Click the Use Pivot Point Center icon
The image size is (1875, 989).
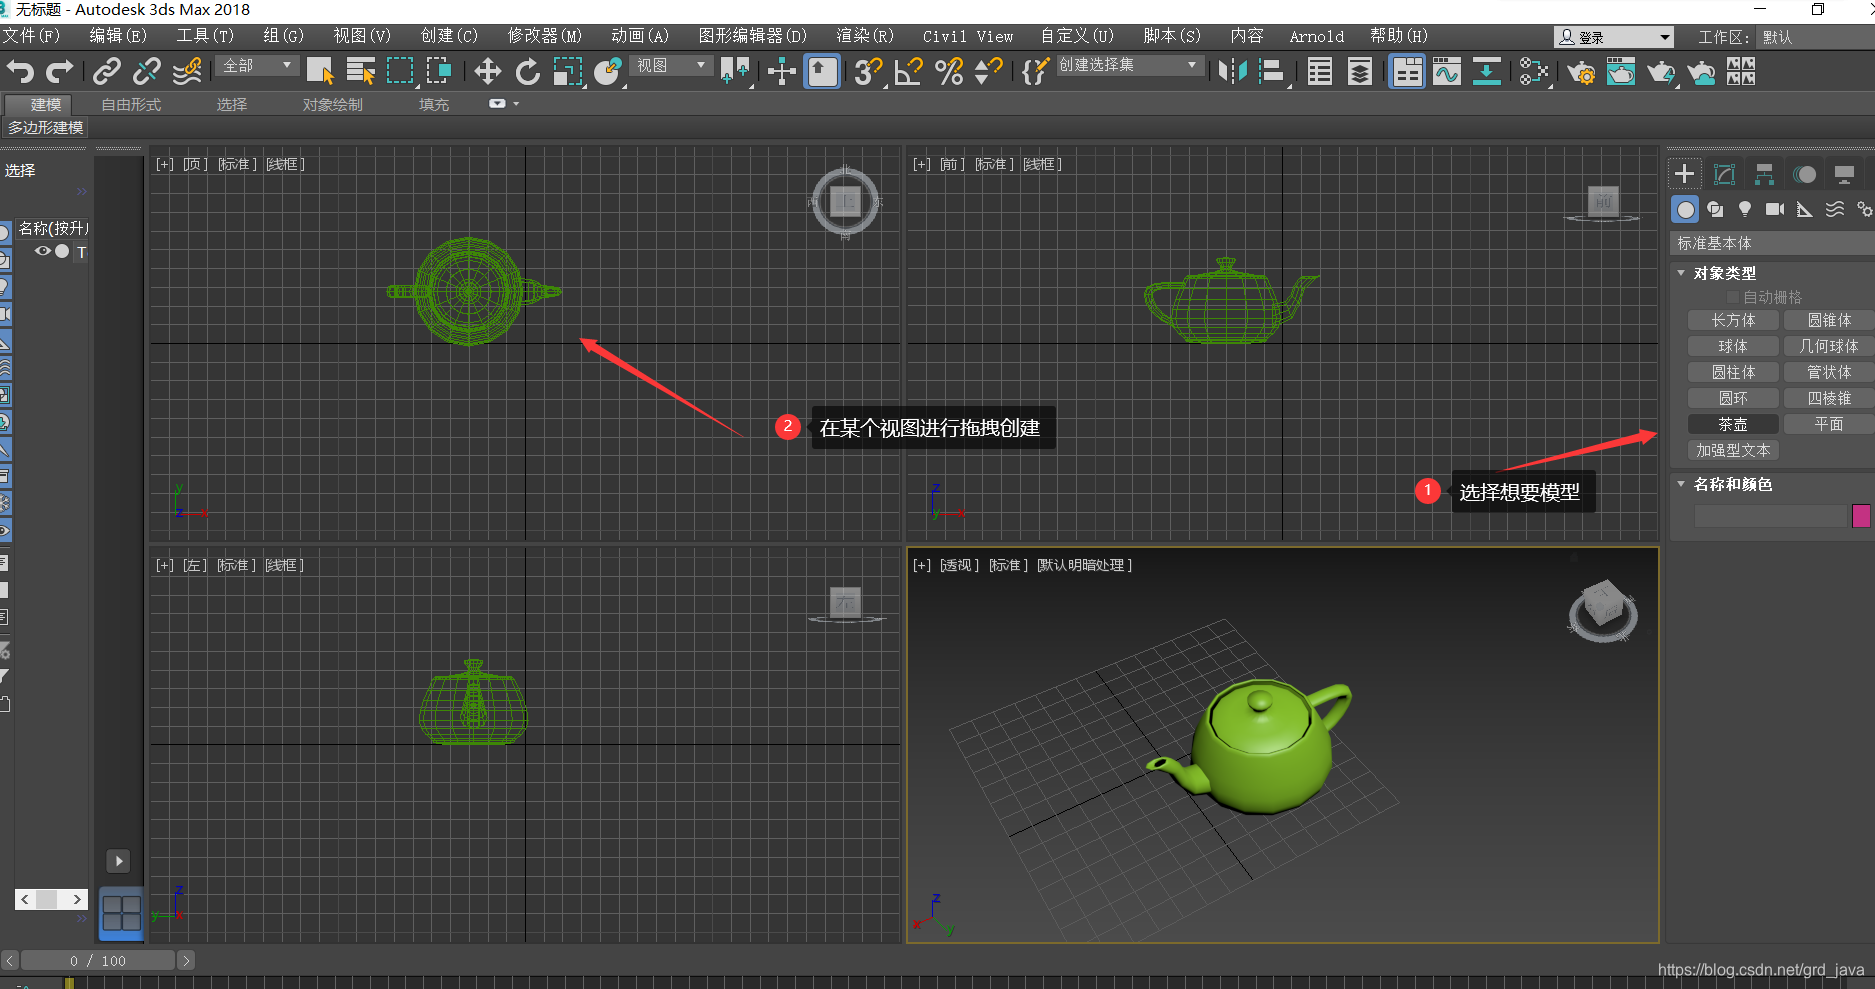click(735, 72)
